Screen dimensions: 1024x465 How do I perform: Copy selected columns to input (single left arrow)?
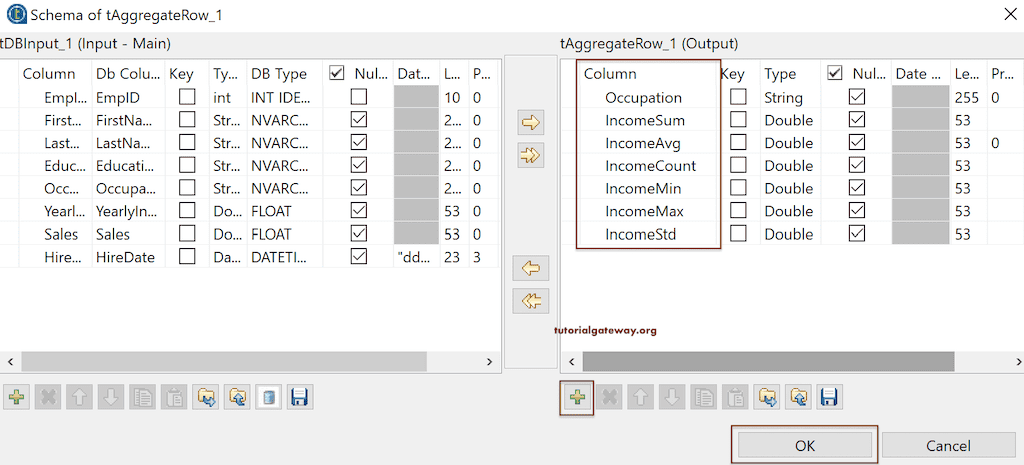tap(531, 268)
